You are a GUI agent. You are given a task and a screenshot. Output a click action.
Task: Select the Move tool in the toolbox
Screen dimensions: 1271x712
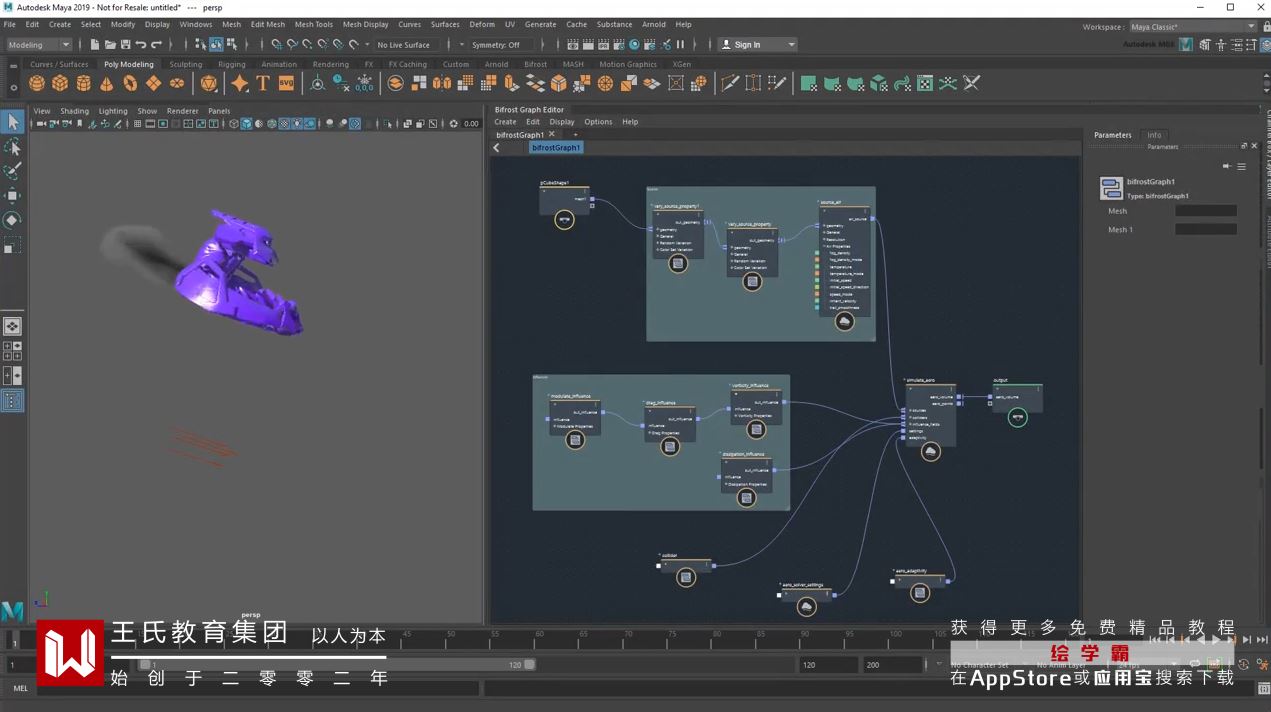click(x=12, y=195)
